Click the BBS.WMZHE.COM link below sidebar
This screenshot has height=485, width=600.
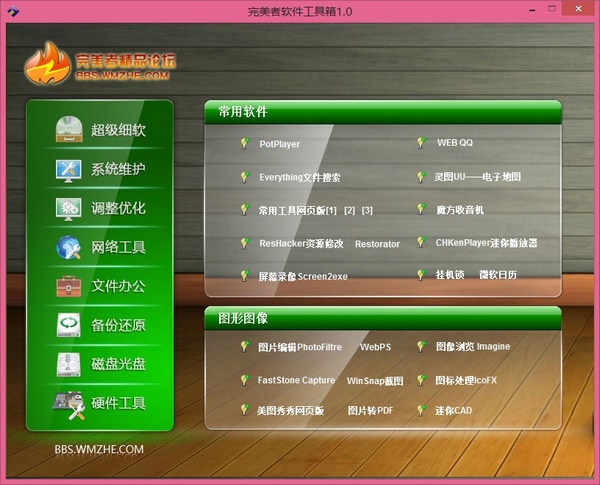(99, 449)
